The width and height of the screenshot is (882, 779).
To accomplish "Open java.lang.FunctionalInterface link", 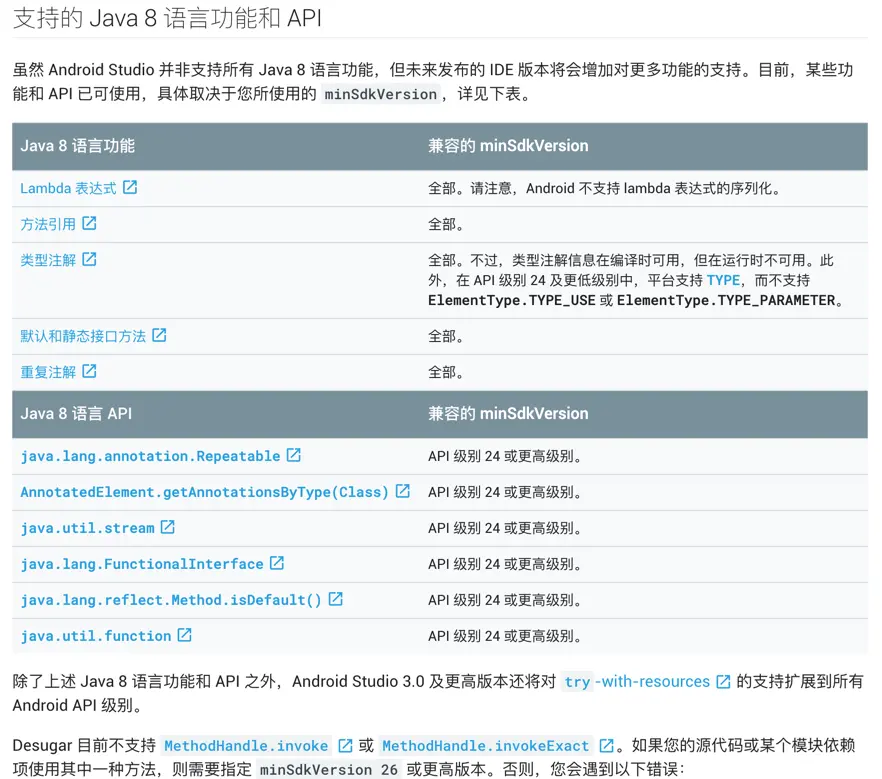I will 142,564.
